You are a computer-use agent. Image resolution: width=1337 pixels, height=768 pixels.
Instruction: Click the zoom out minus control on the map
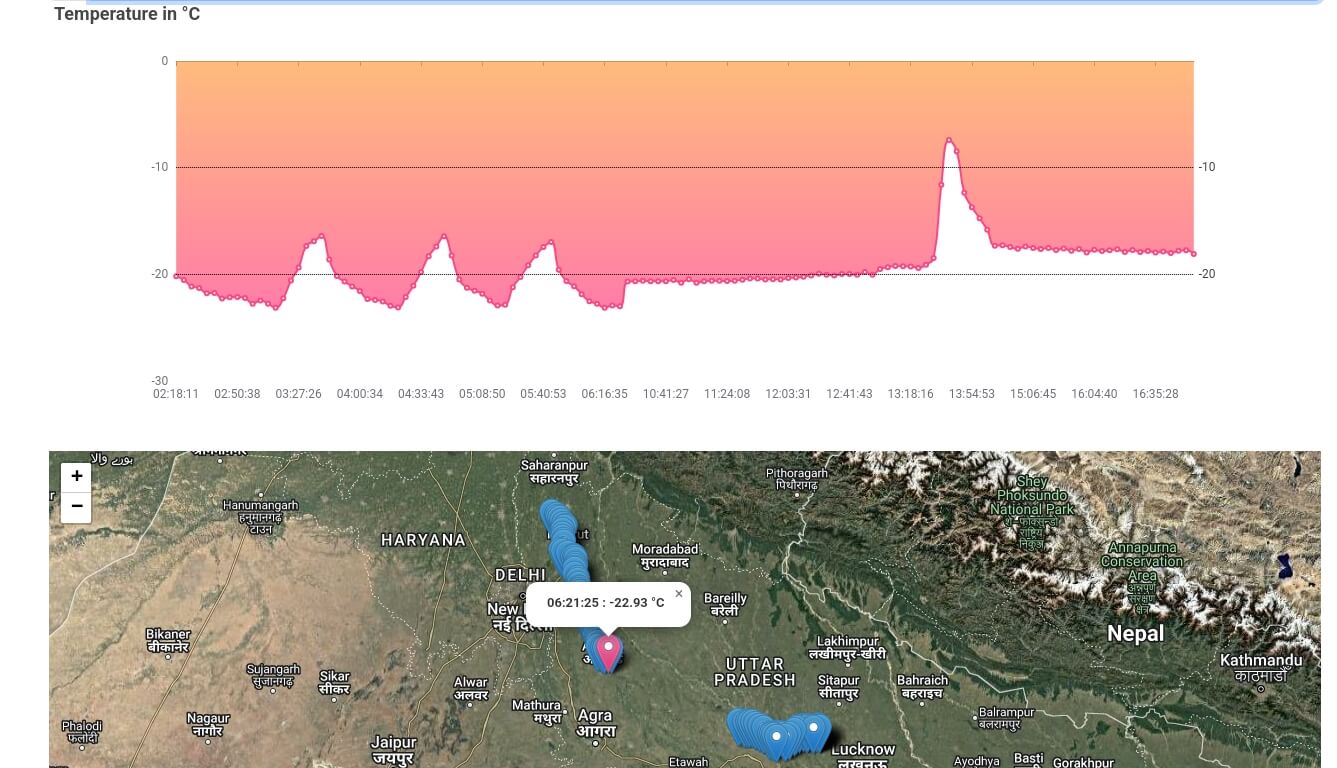click(76, 506)
